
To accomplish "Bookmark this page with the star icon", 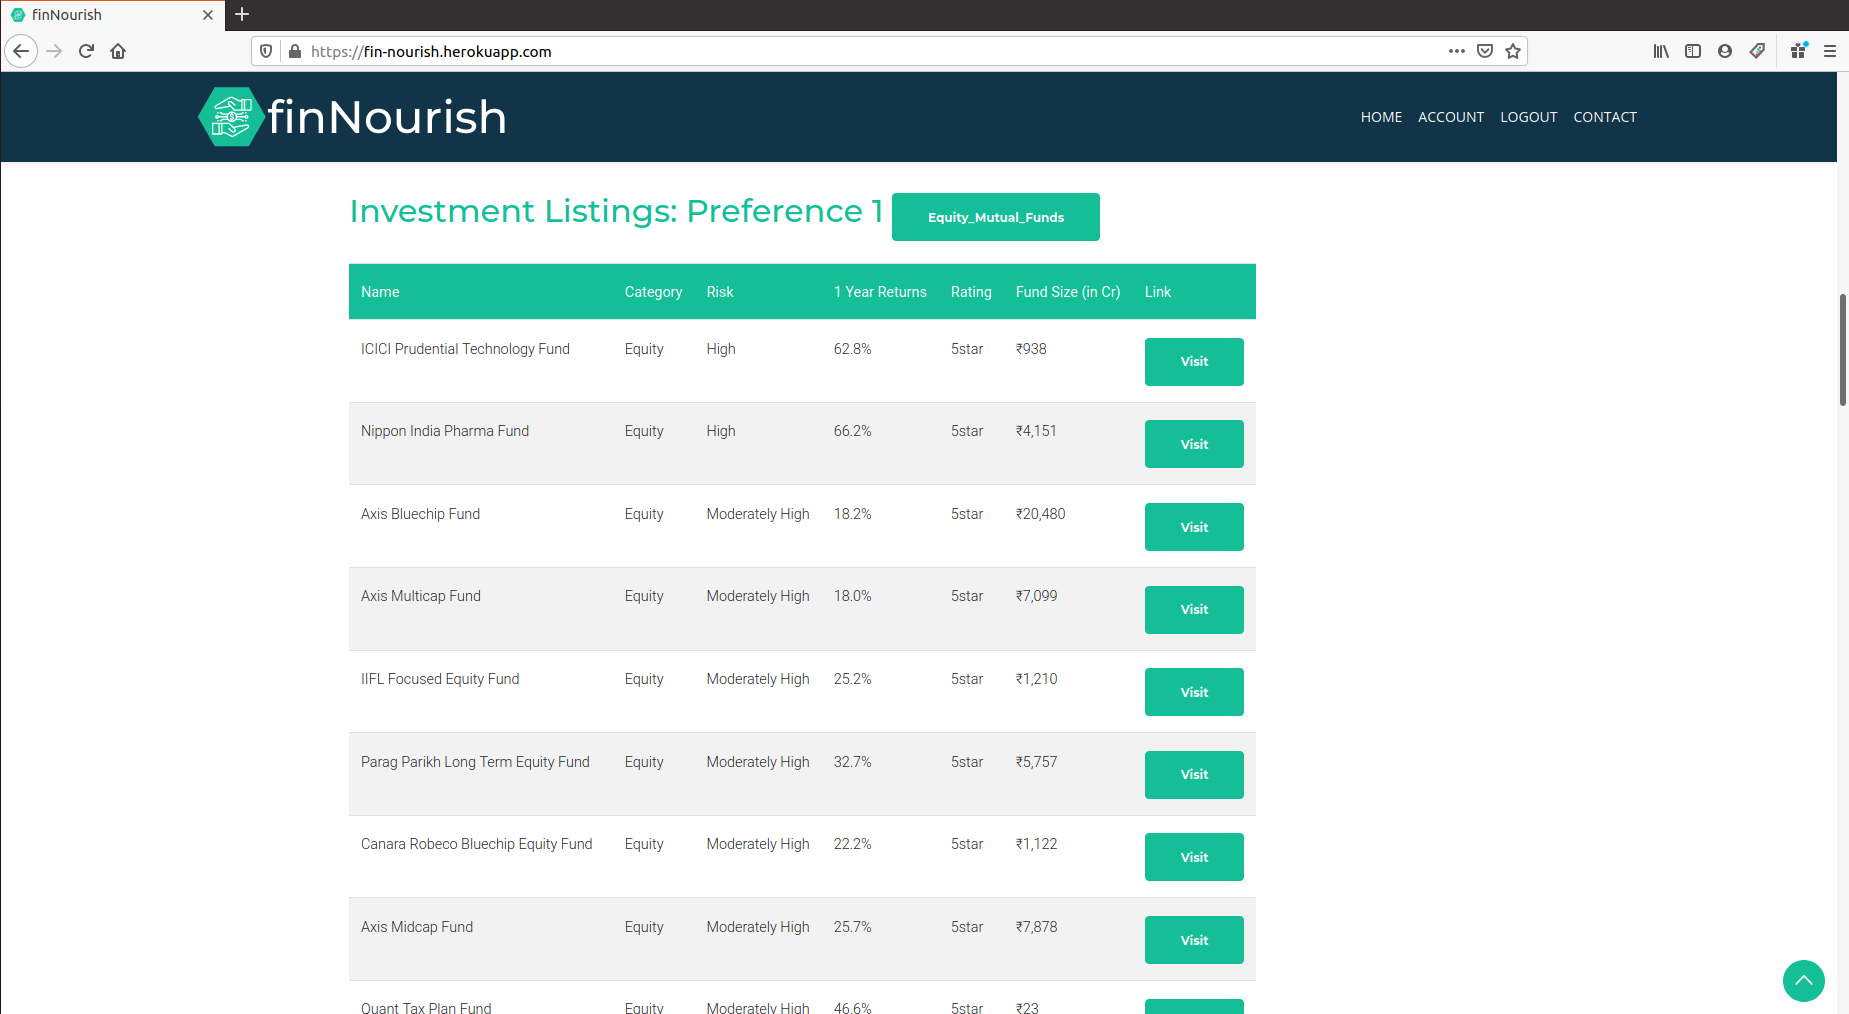I will [x=1513, y=51].
